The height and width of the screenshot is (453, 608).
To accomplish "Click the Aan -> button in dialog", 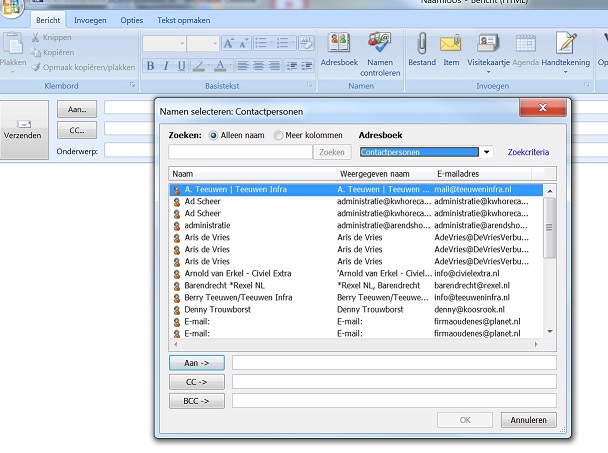I will click(197, 363).
